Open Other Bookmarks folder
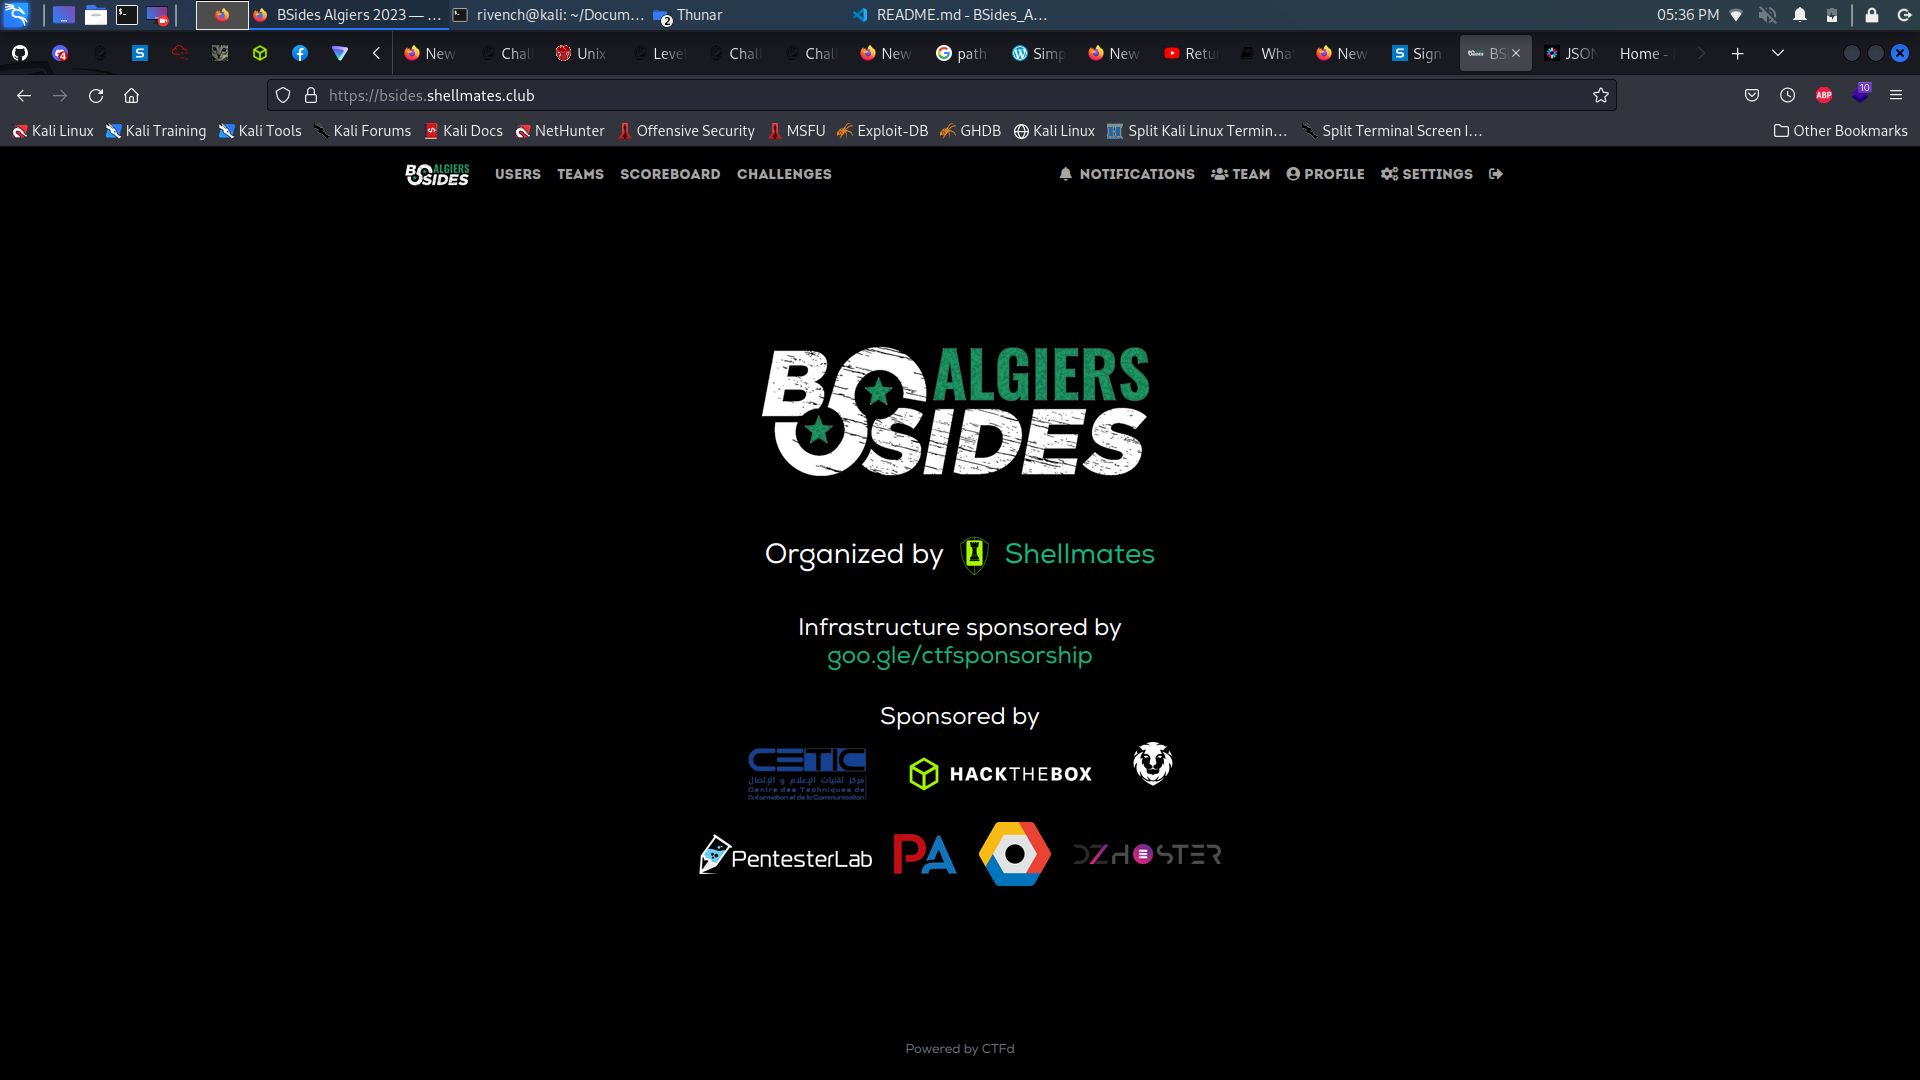 (1840, 131)
